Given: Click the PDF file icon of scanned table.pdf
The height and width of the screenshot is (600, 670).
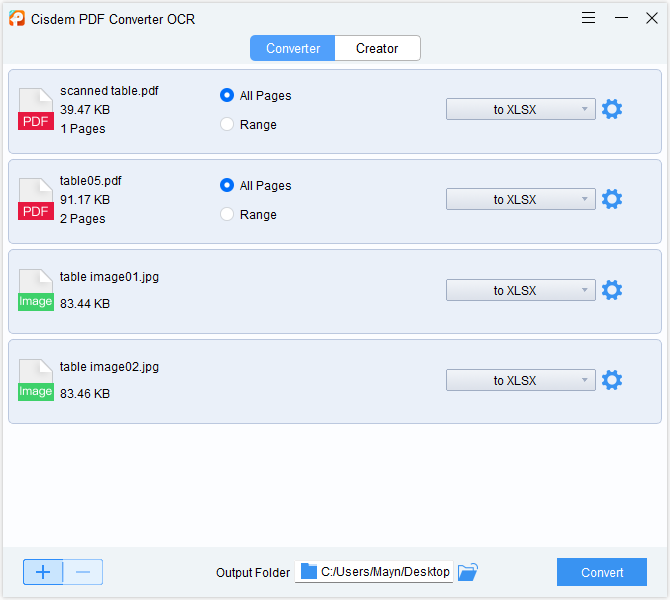Looking at the screenshot, I should 36,109.
